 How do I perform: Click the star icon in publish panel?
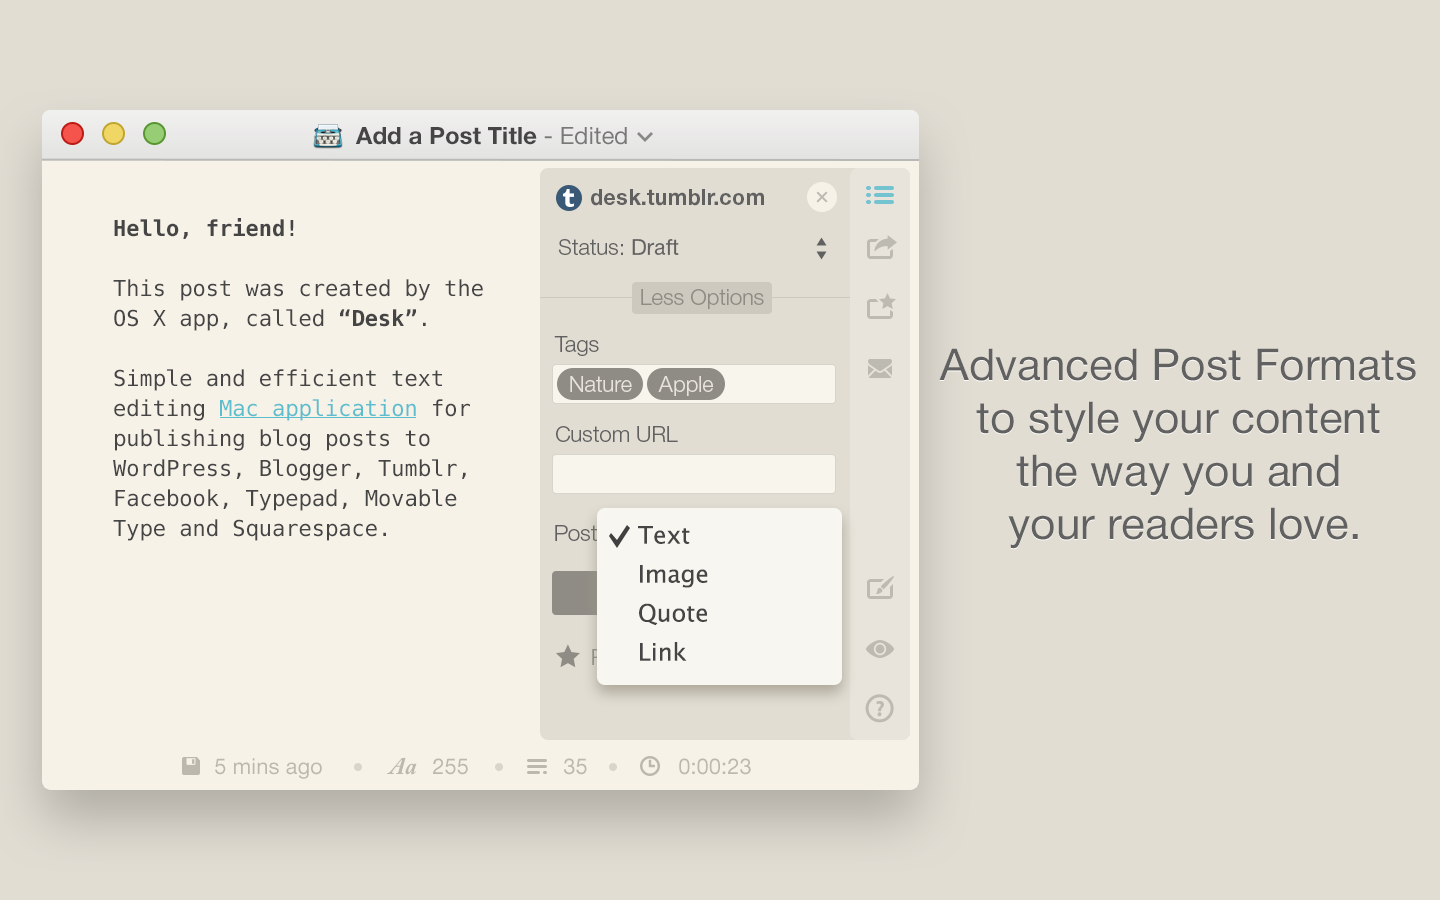point(568,656)
